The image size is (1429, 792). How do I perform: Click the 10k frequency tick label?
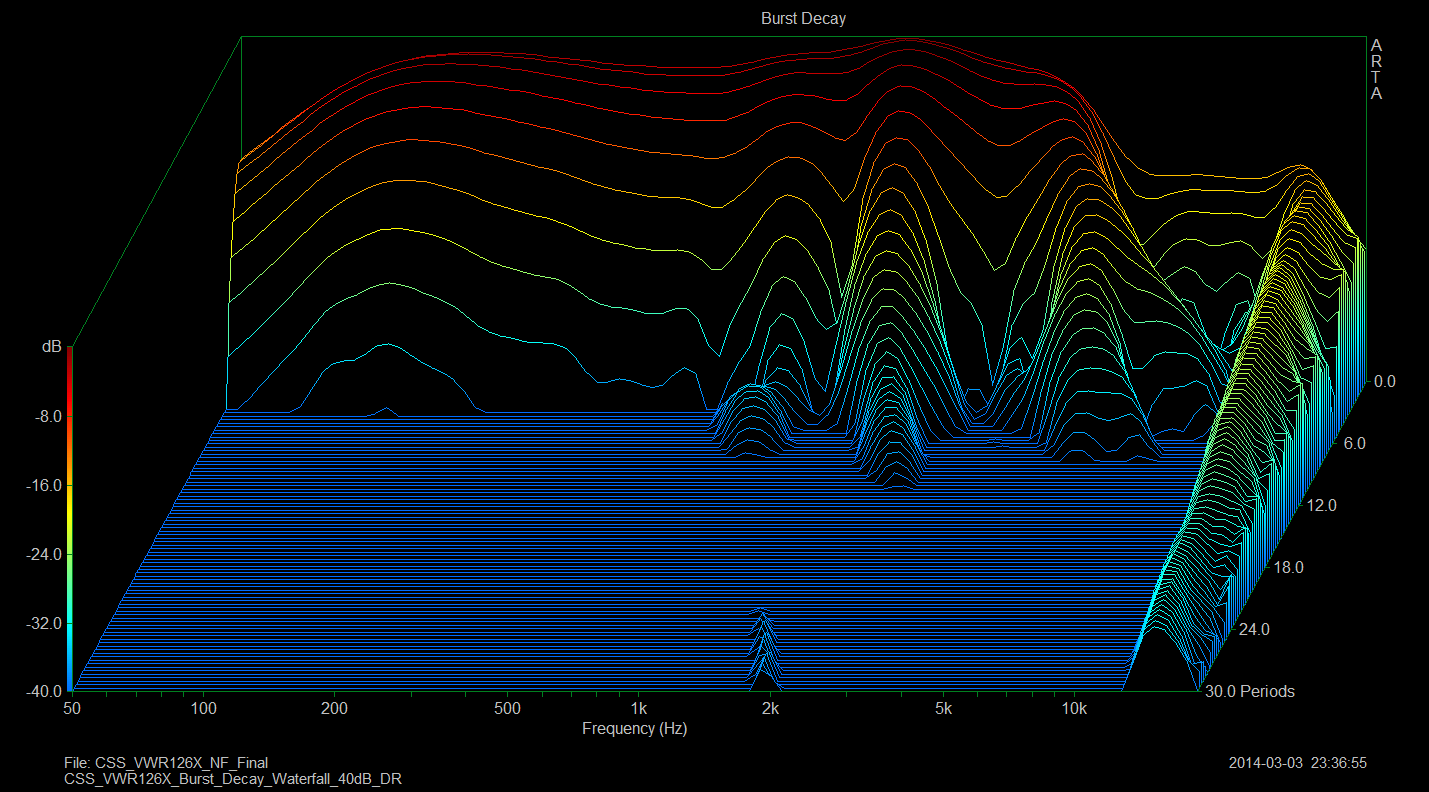1074,709
